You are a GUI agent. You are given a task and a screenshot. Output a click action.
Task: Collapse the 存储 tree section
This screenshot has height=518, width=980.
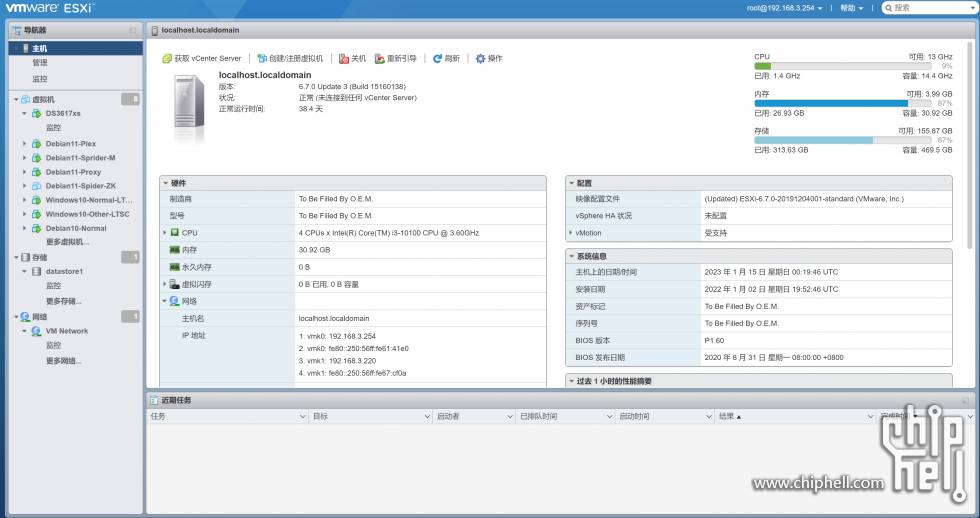[16, 257]
